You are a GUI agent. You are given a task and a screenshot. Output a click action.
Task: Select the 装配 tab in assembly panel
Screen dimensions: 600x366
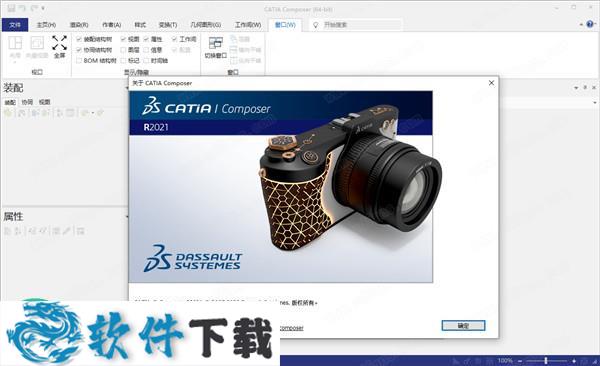tap(10, 102)
